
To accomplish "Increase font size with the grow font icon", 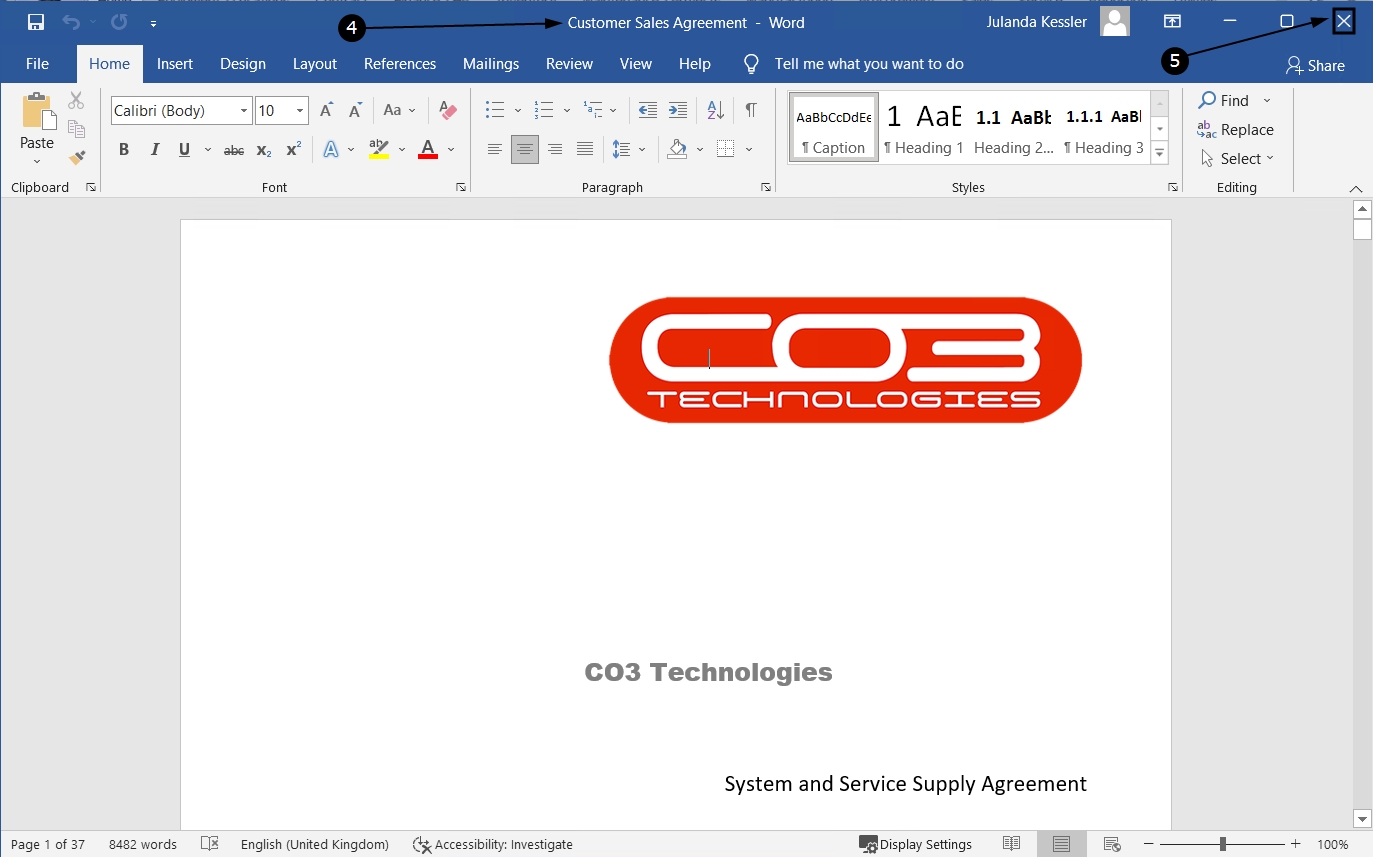I will 327,111.
